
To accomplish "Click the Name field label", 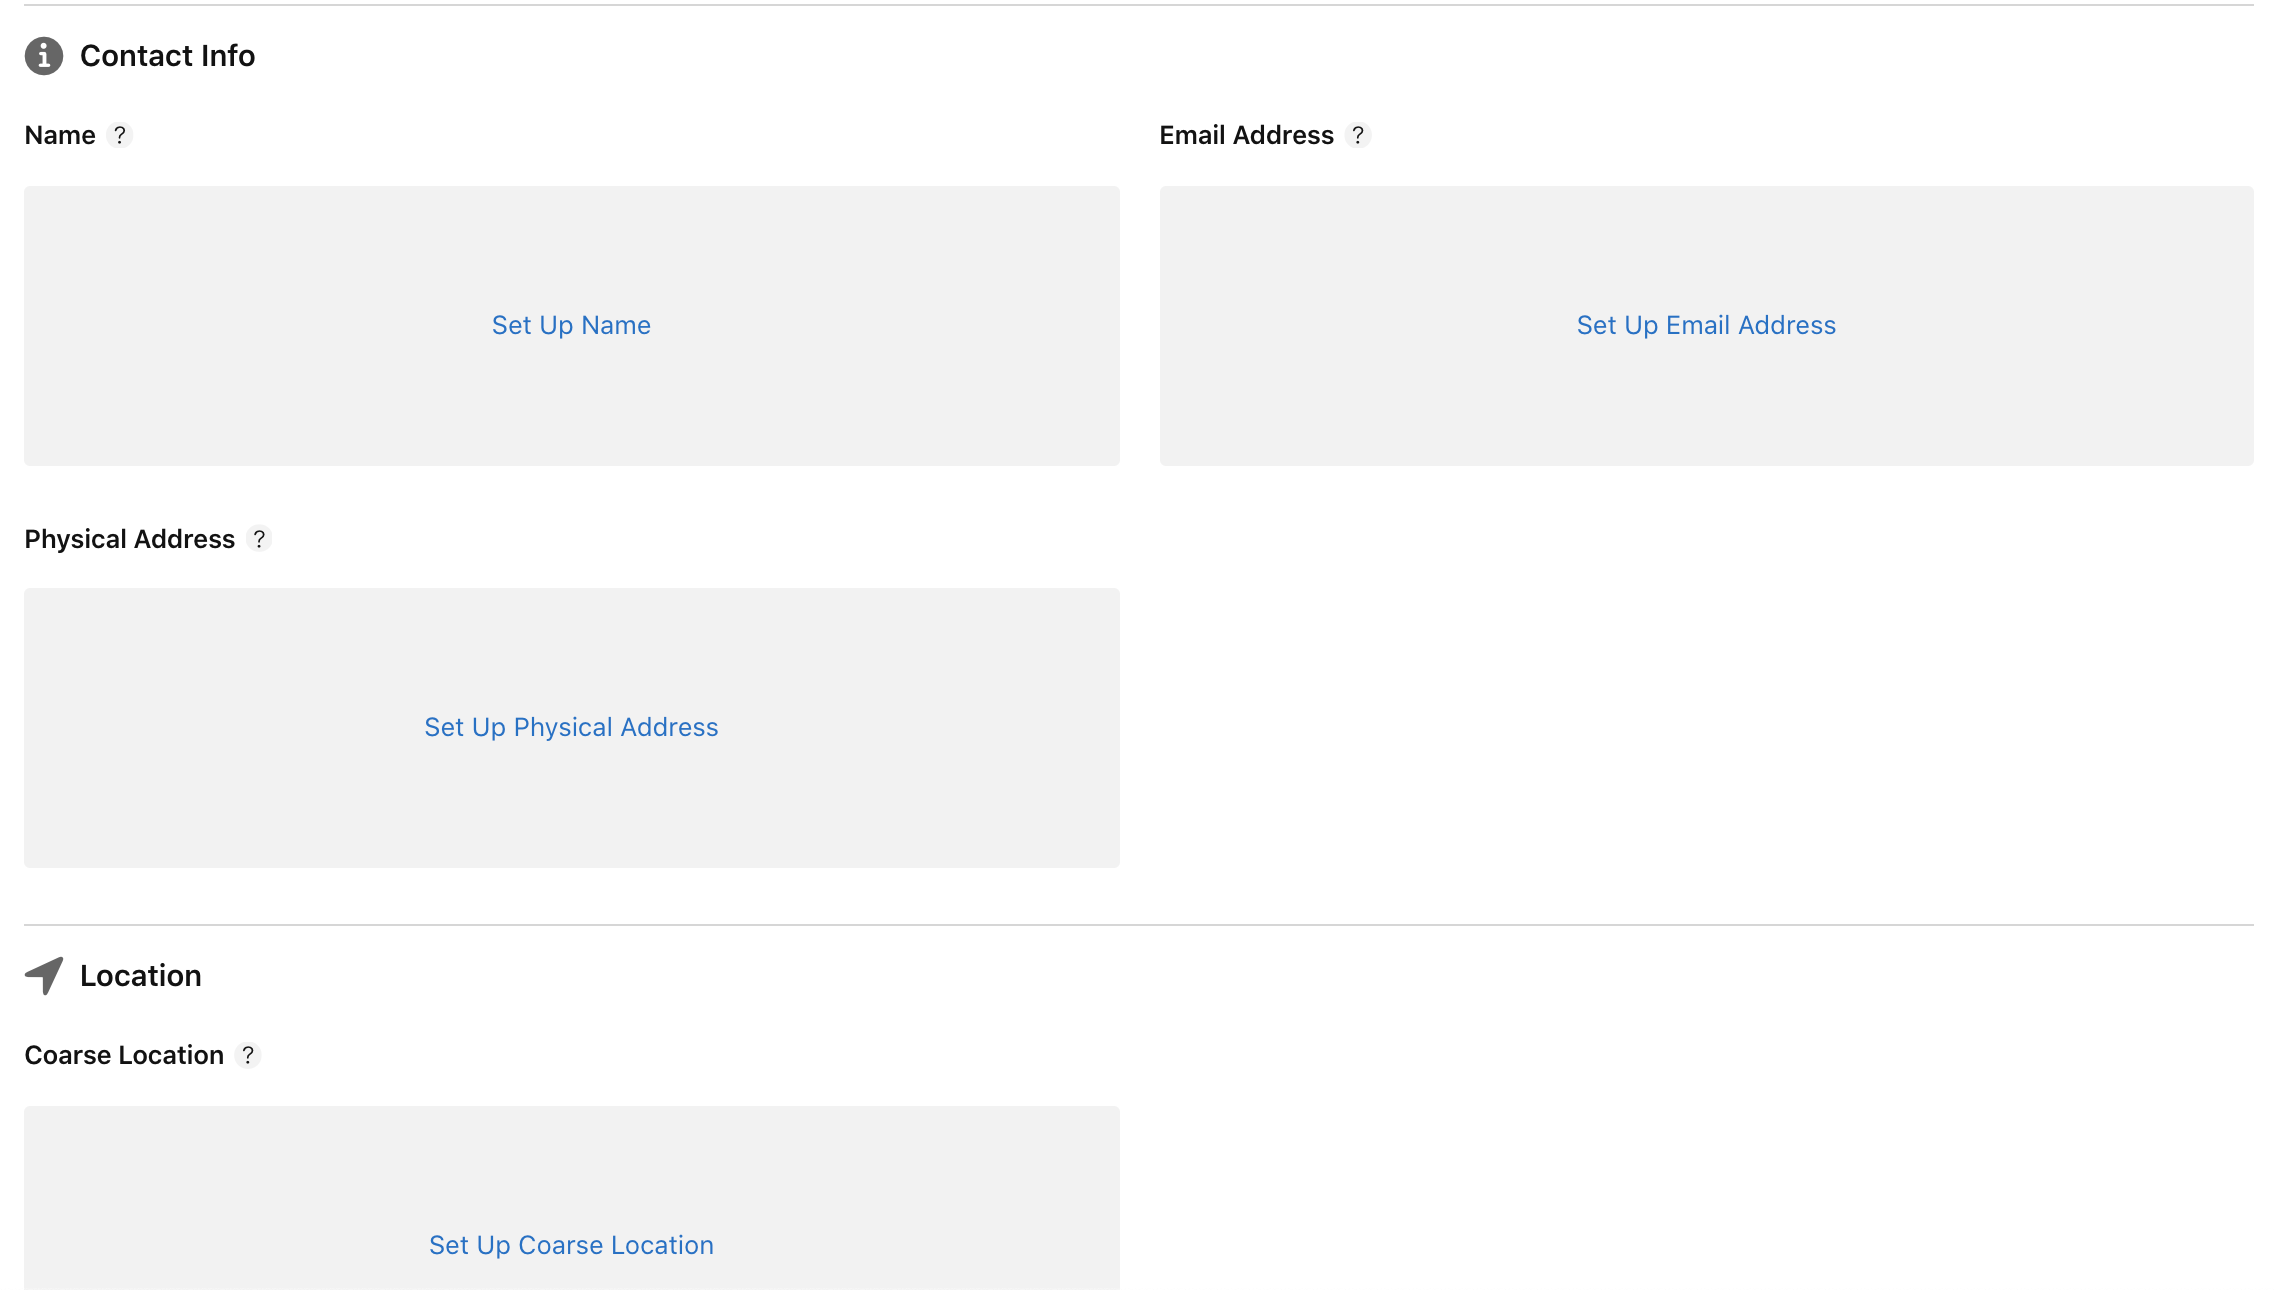I will click(60, 135).
